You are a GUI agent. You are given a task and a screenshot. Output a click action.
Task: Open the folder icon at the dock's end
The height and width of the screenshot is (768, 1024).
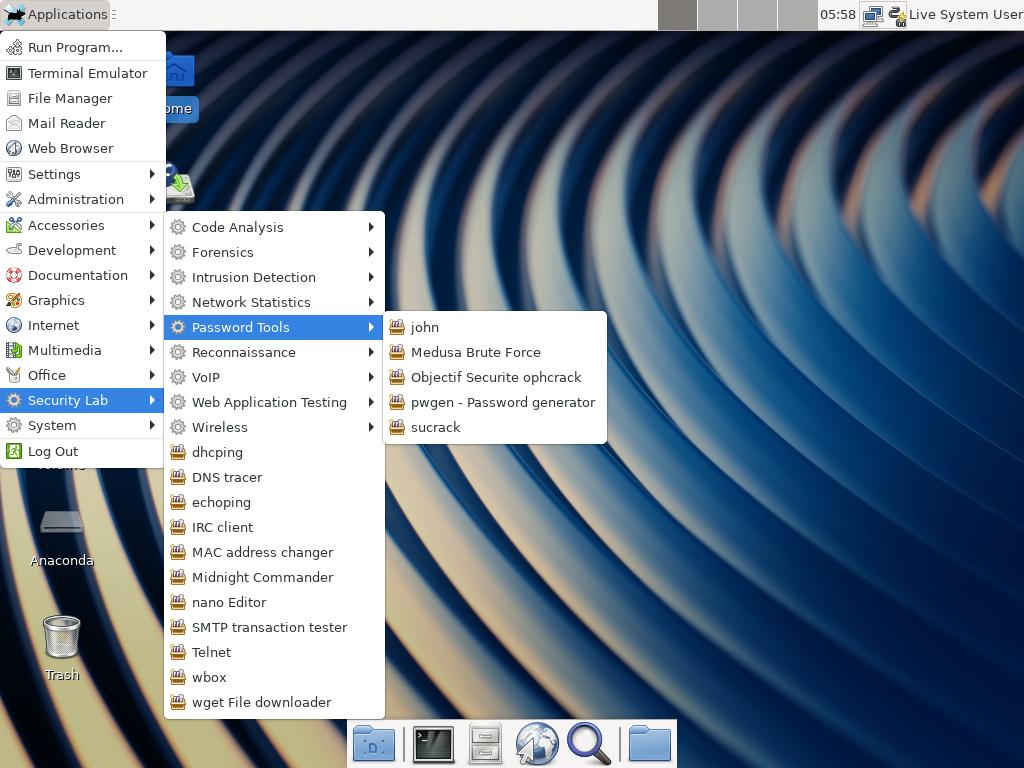pos(650,744)
